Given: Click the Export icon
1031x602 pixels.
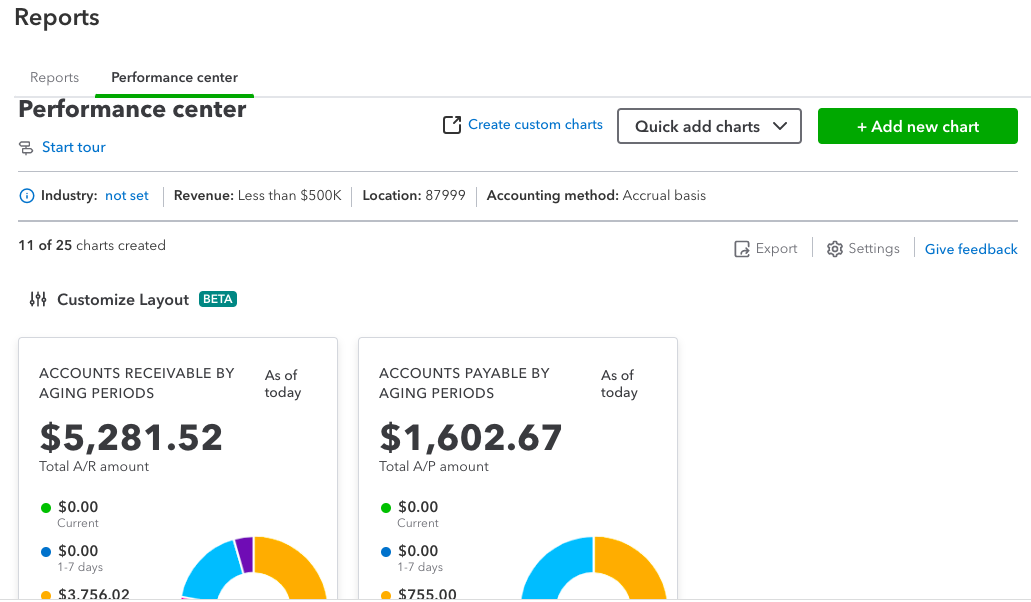Looking at the screenshot, I should pos(742,249).
